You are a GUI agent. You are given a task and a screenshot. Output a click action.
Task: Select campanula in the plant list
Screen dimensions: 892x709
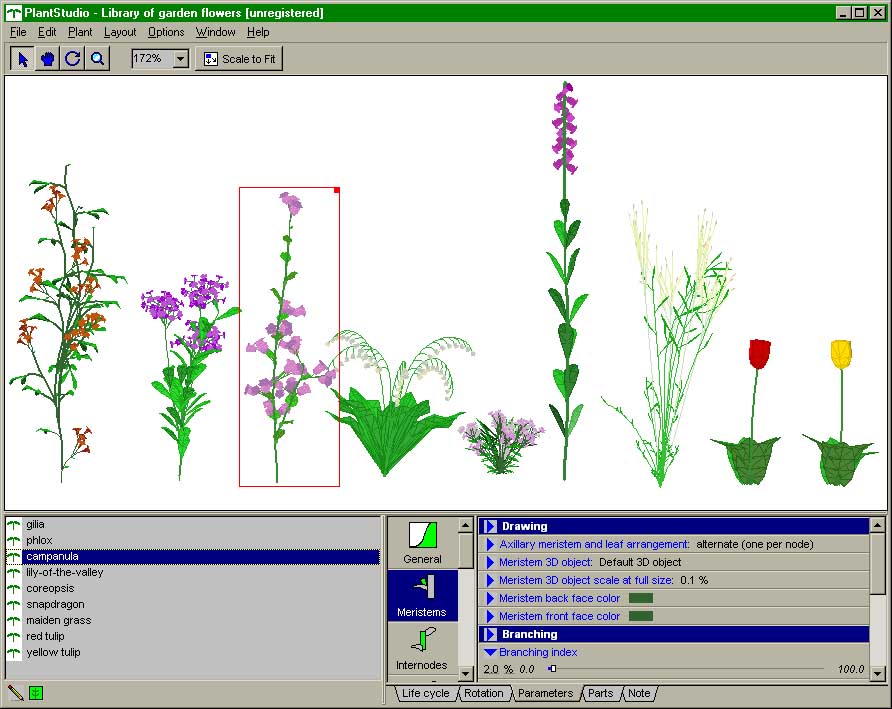point(202,557)
